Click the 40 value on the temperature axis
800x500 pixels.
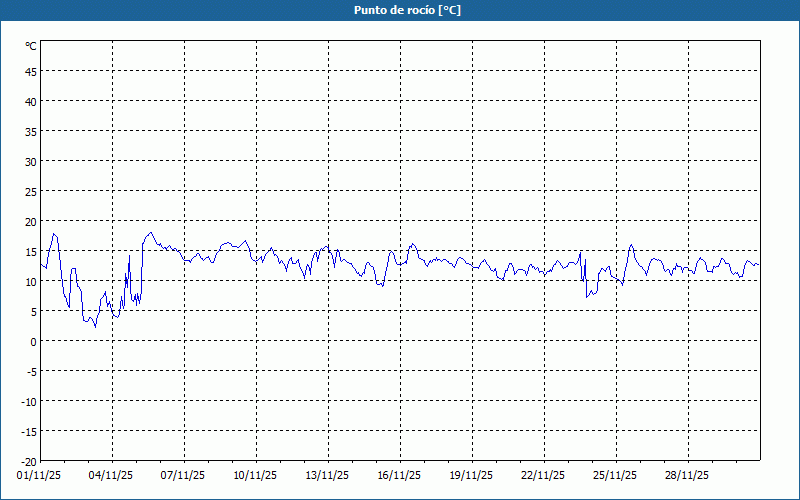pos(31,102)
